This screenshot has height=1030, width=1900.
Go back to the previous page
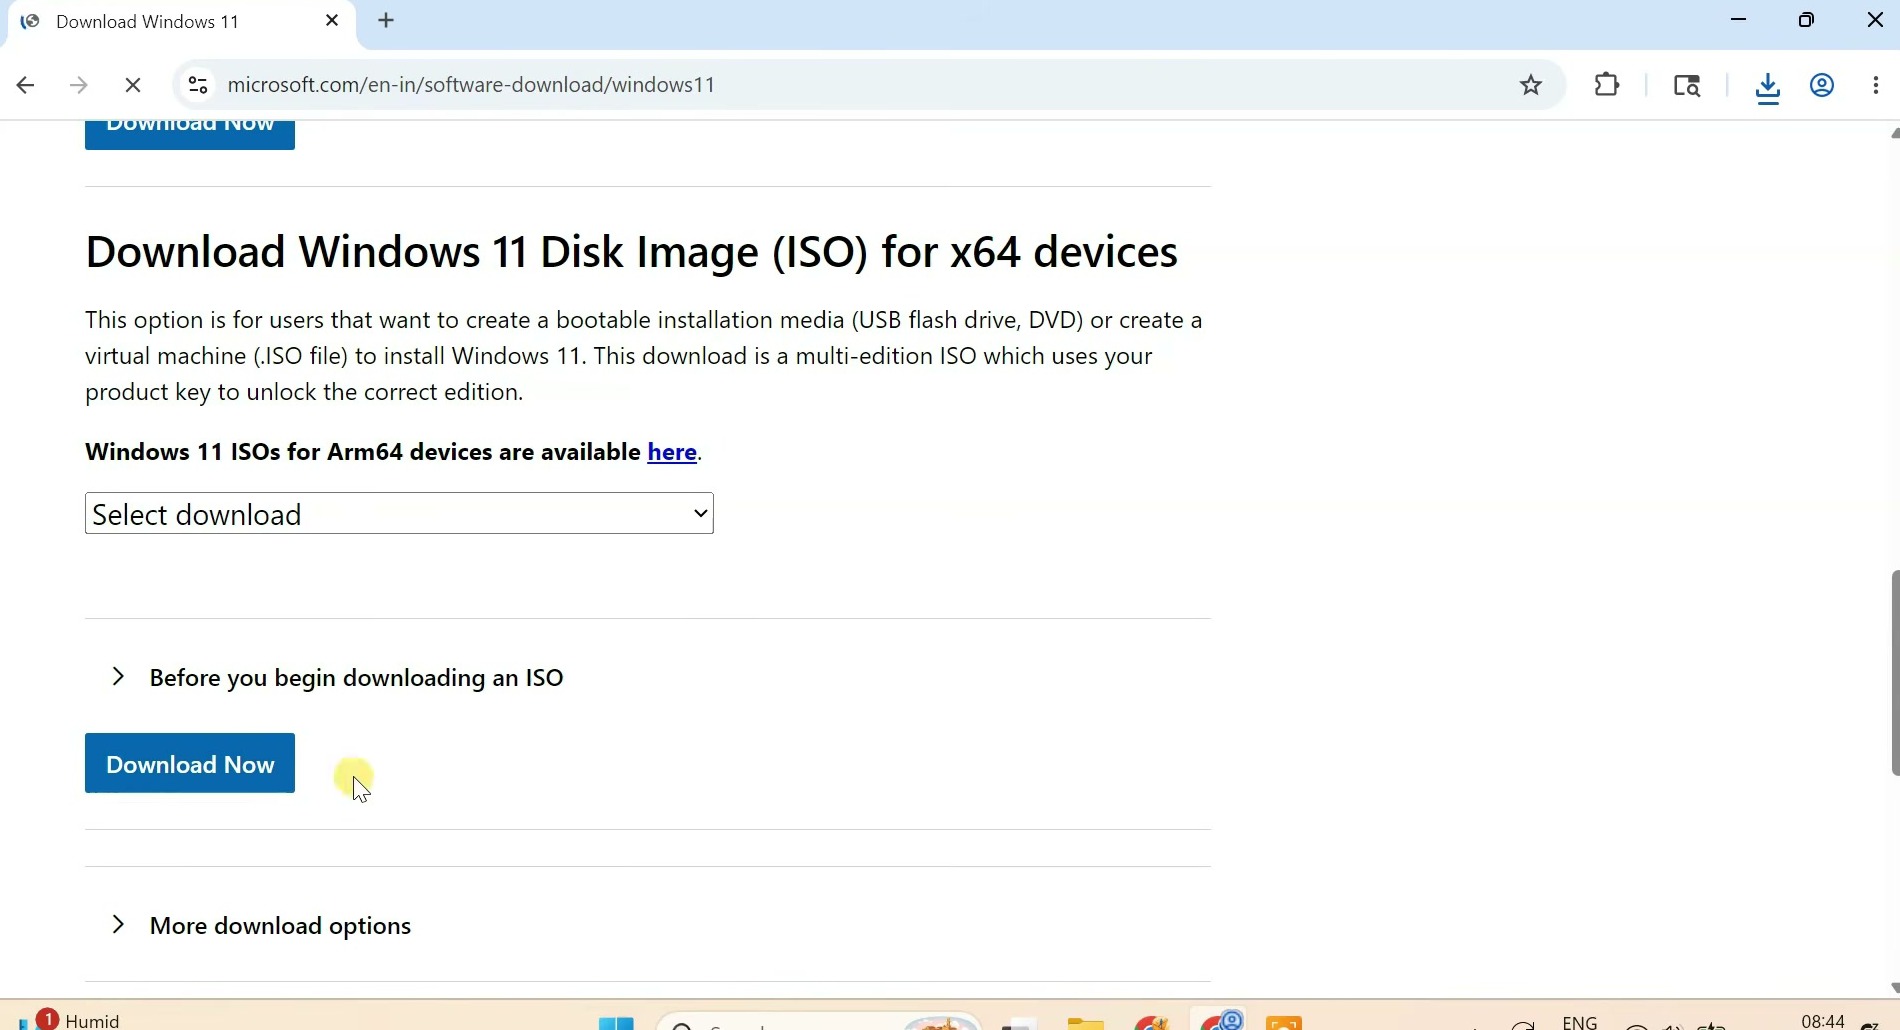tap(26, 85)
